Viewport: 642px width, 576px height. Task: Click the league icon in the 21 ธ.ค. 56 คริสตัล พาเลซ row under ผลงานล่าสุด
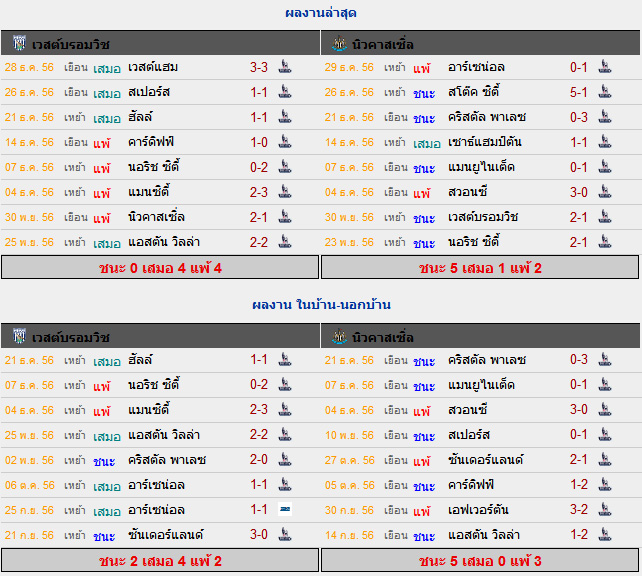605,117
